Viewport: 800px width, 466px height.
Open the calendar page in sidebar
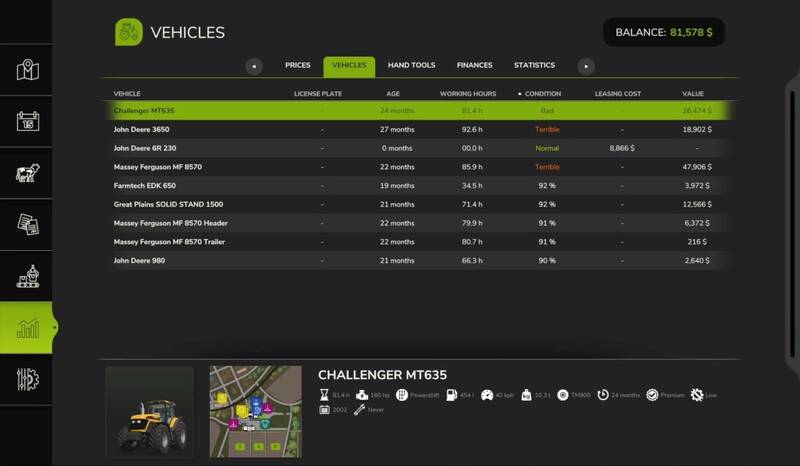[x=28, y=121]
